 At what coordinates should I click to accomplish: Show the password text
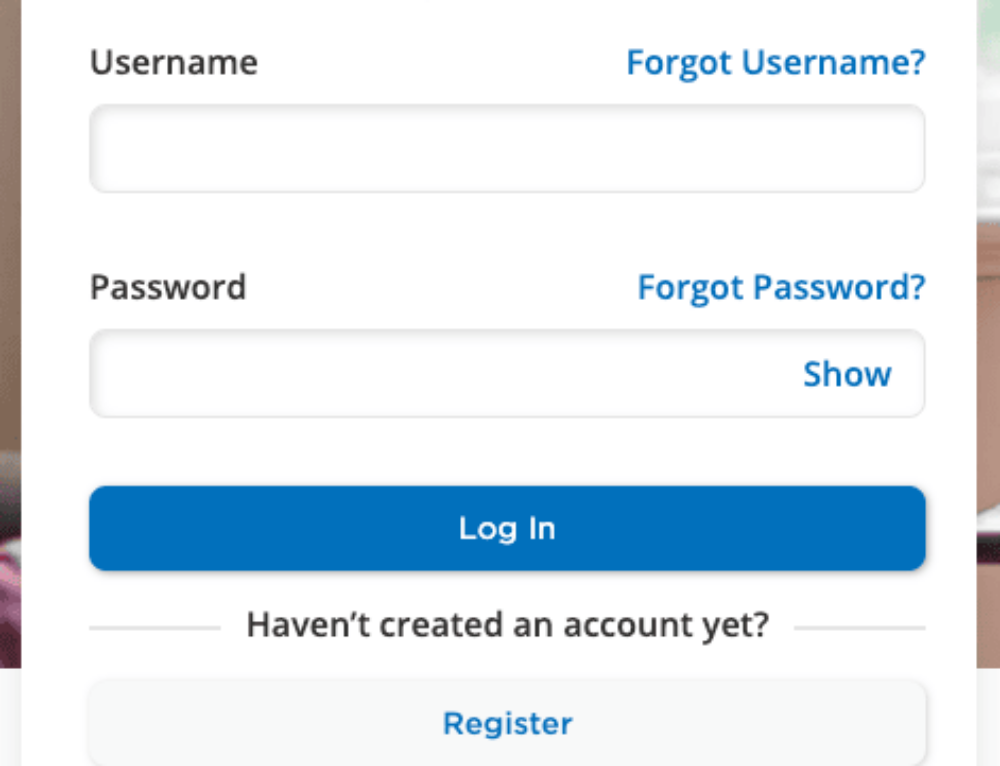pyautogui.click(x=847, y=374)
